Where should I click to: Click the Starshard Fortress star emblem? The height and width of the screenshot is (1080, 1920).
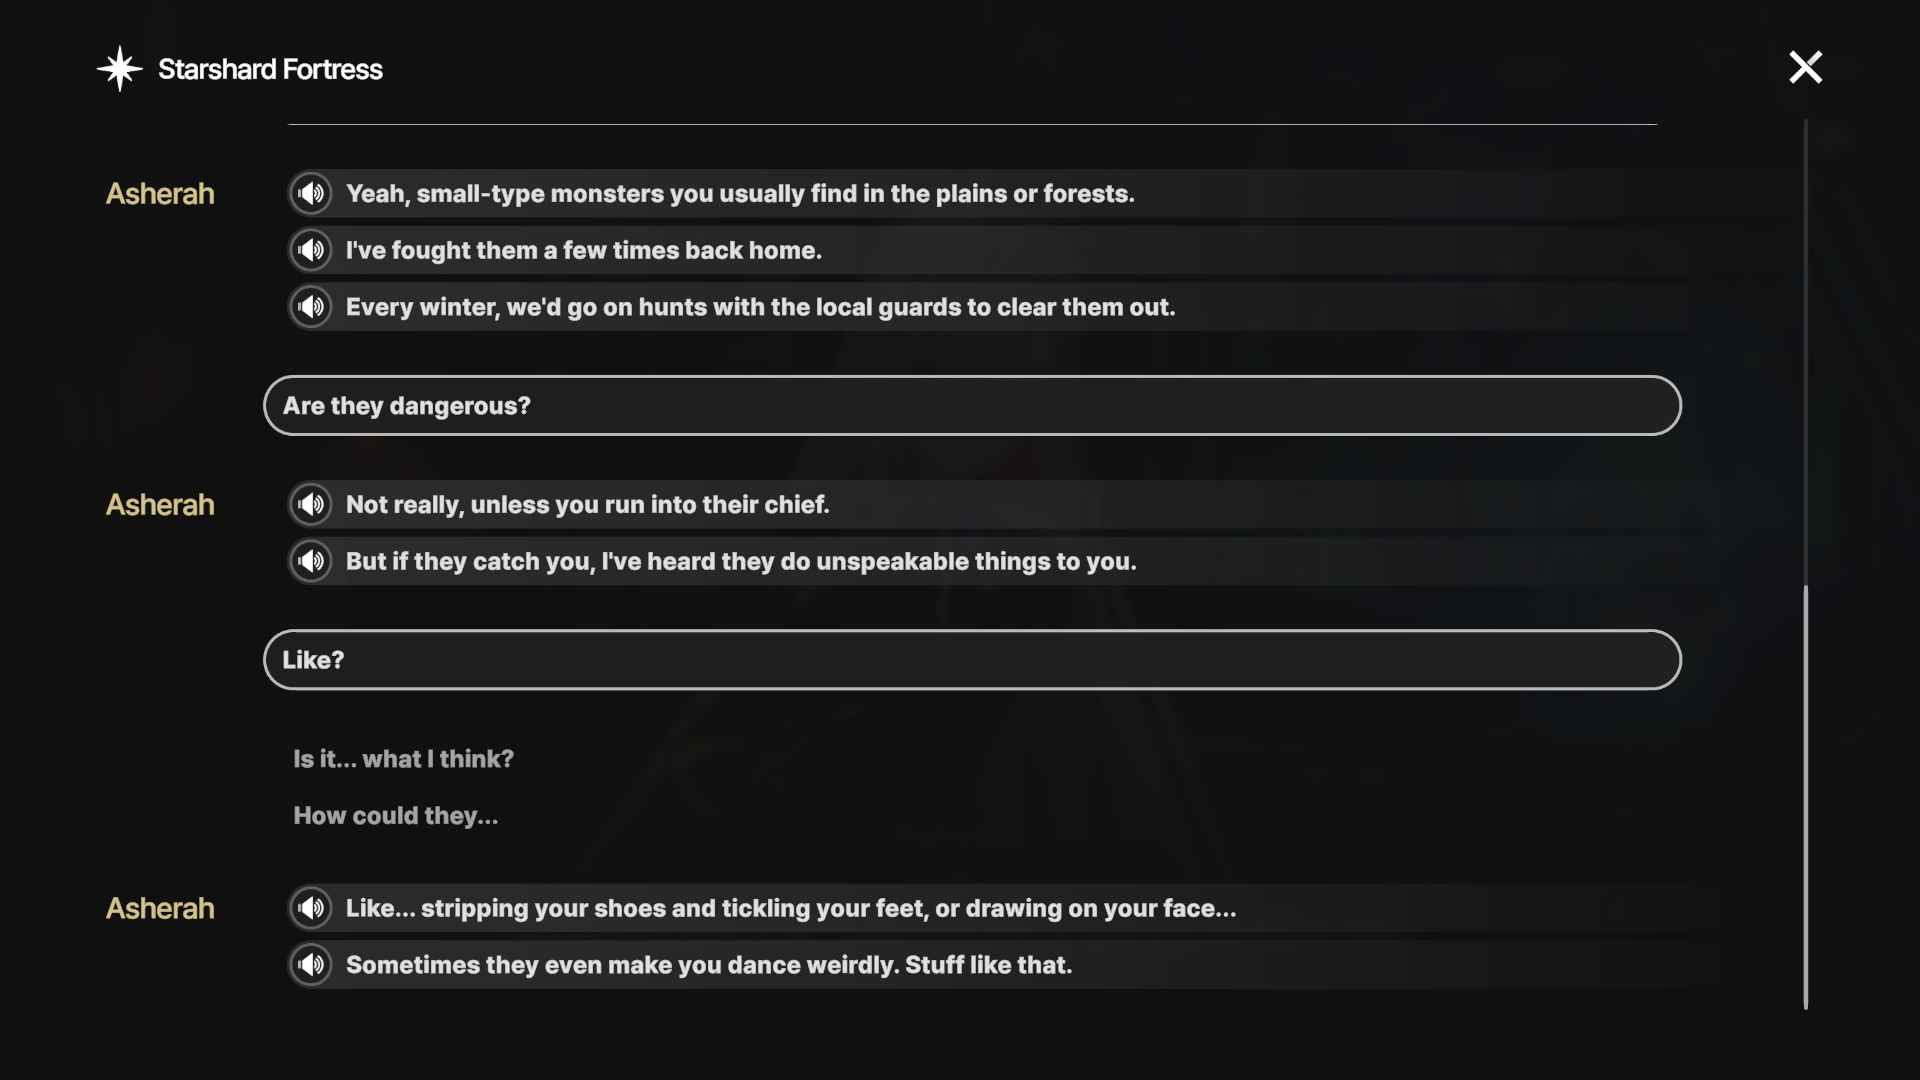[120, 69]
